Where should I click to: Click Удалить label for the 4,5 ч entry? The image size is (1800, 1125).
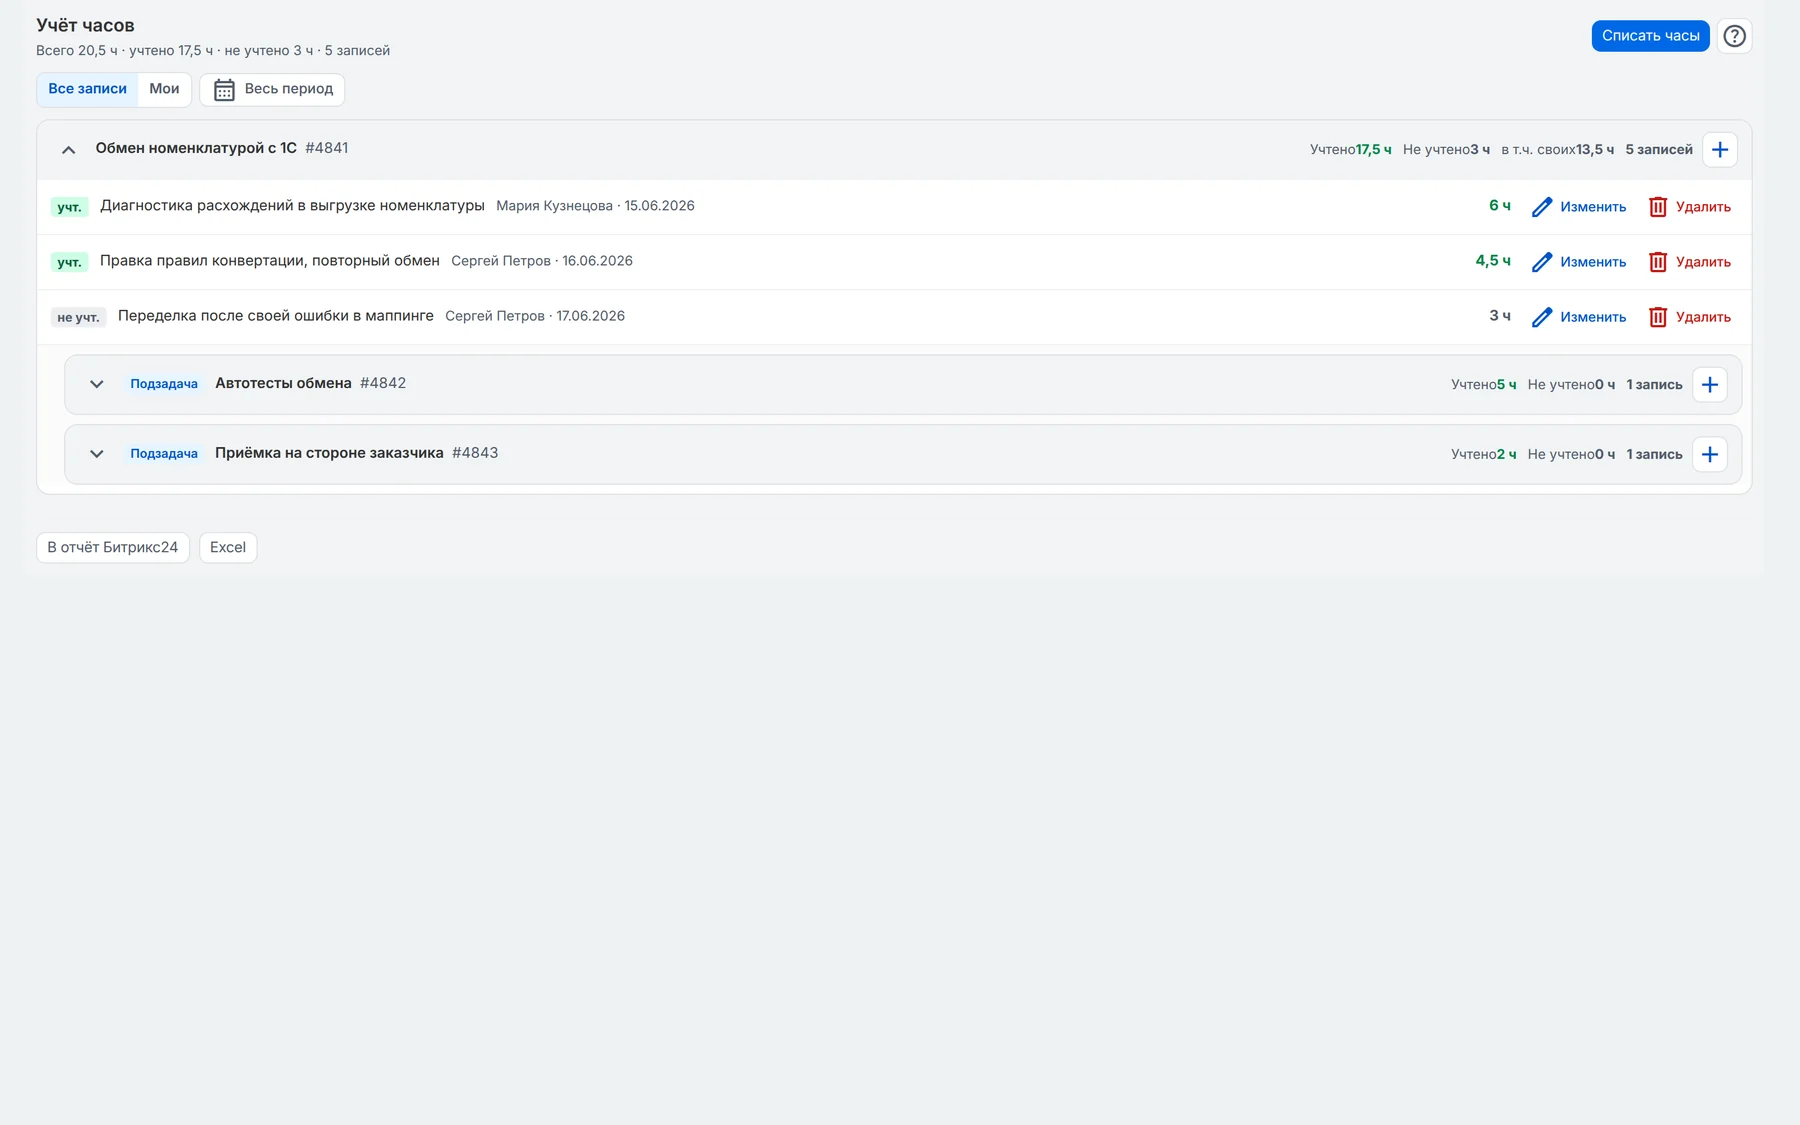1703,262
